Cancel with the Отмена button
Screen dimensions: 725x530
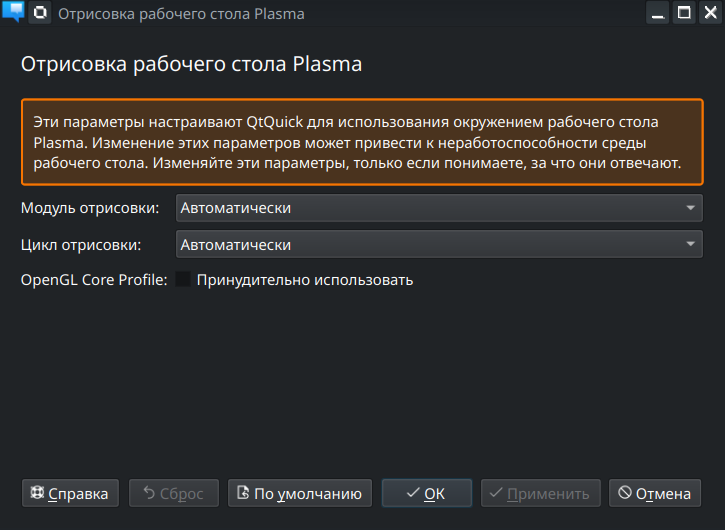pos(655,493)
